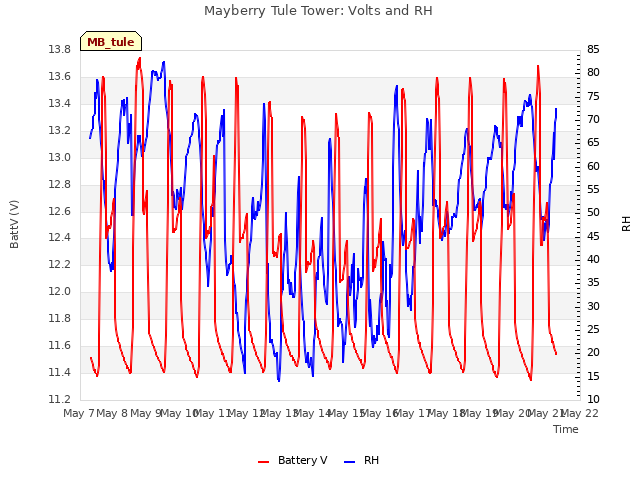
Task: Click the 13.0 tick on BattV axis
Action: [x=59, y=157]
